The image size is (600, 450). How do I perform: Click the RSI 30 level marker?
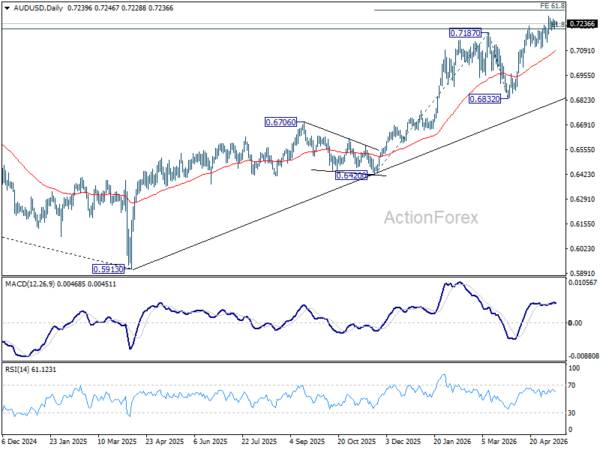572,413
